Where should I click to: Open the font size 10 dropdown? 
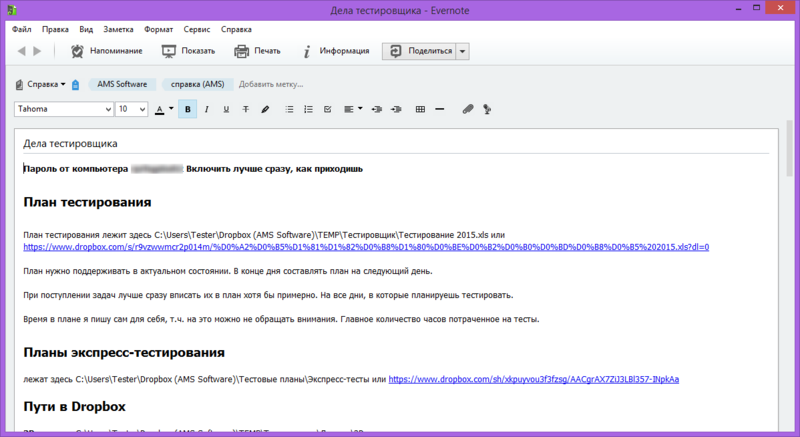click(x=132, y=109)
